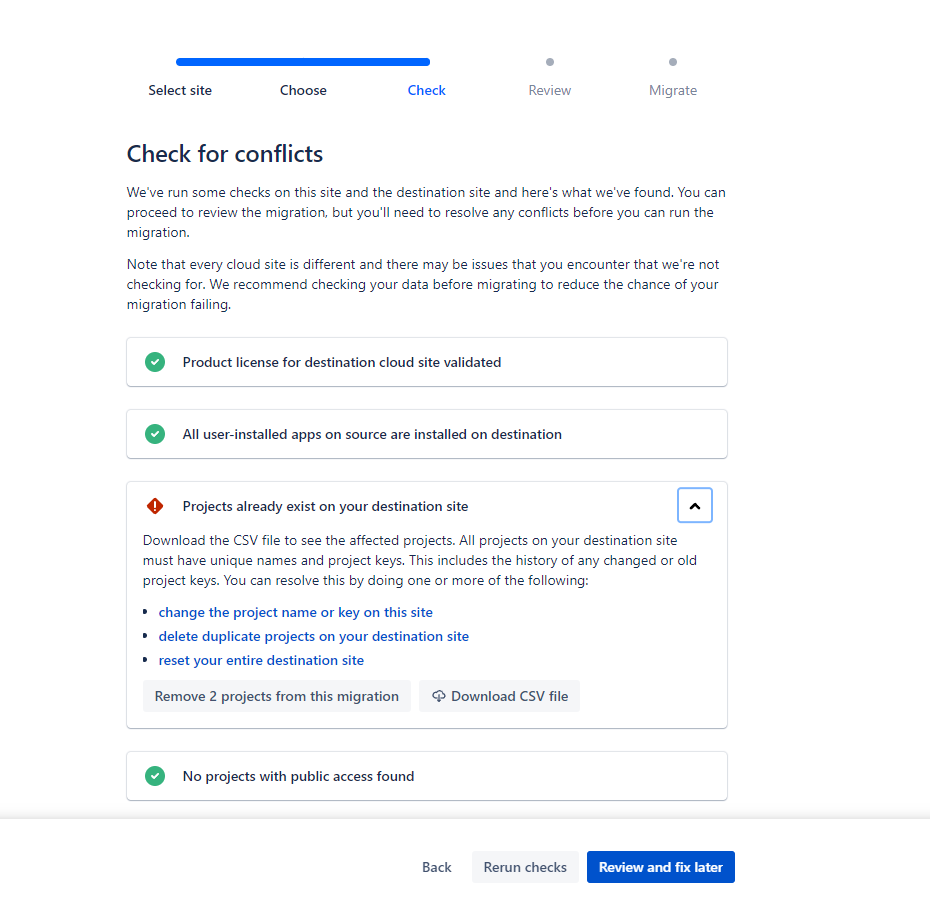This screenshot has width=930, height=912.
Task: Click red error icon beside projects already exist
Action: pos(155,506)
